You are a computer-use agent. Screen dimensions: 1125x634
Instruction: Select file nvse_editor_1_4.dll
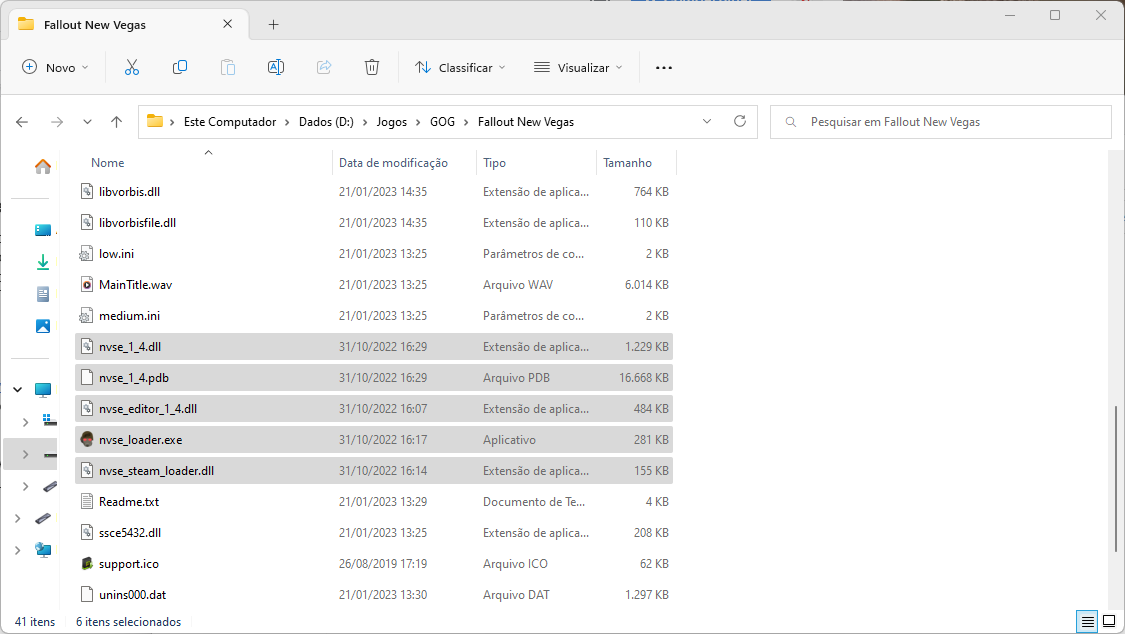(x=374, y=409)
